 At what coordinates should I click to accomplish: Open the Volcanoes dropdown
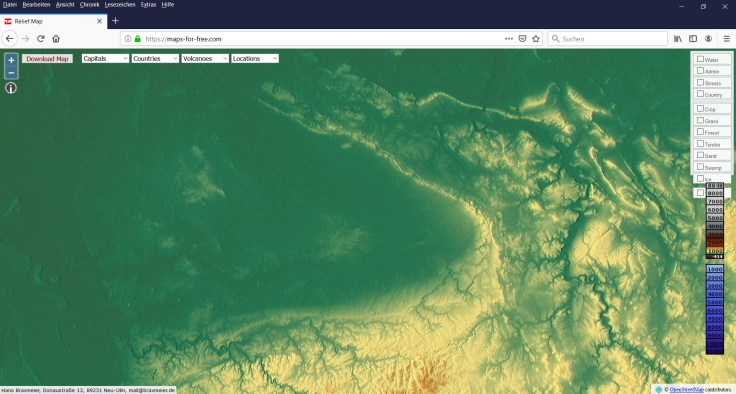point(205,58)
